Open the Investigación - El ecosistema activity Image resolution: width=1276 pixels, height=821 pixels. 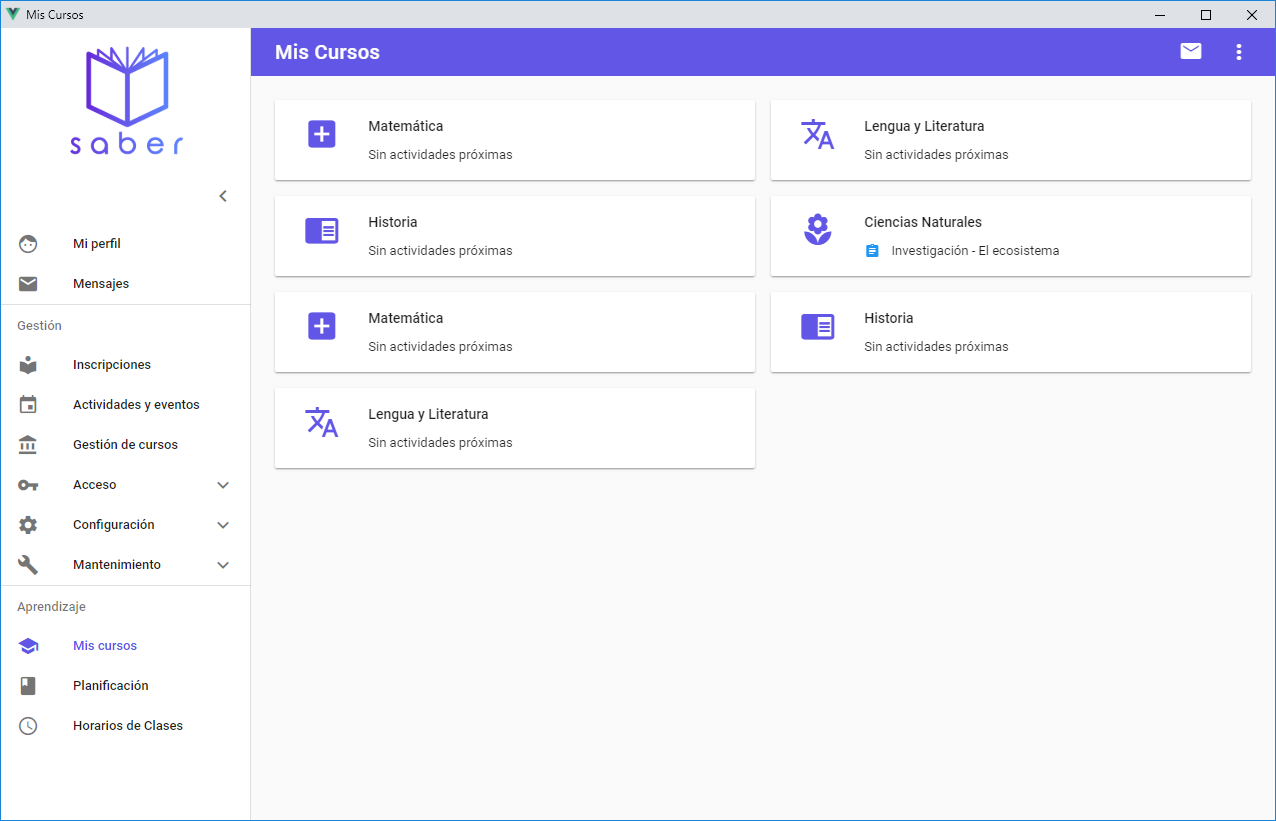pos(975,251)
